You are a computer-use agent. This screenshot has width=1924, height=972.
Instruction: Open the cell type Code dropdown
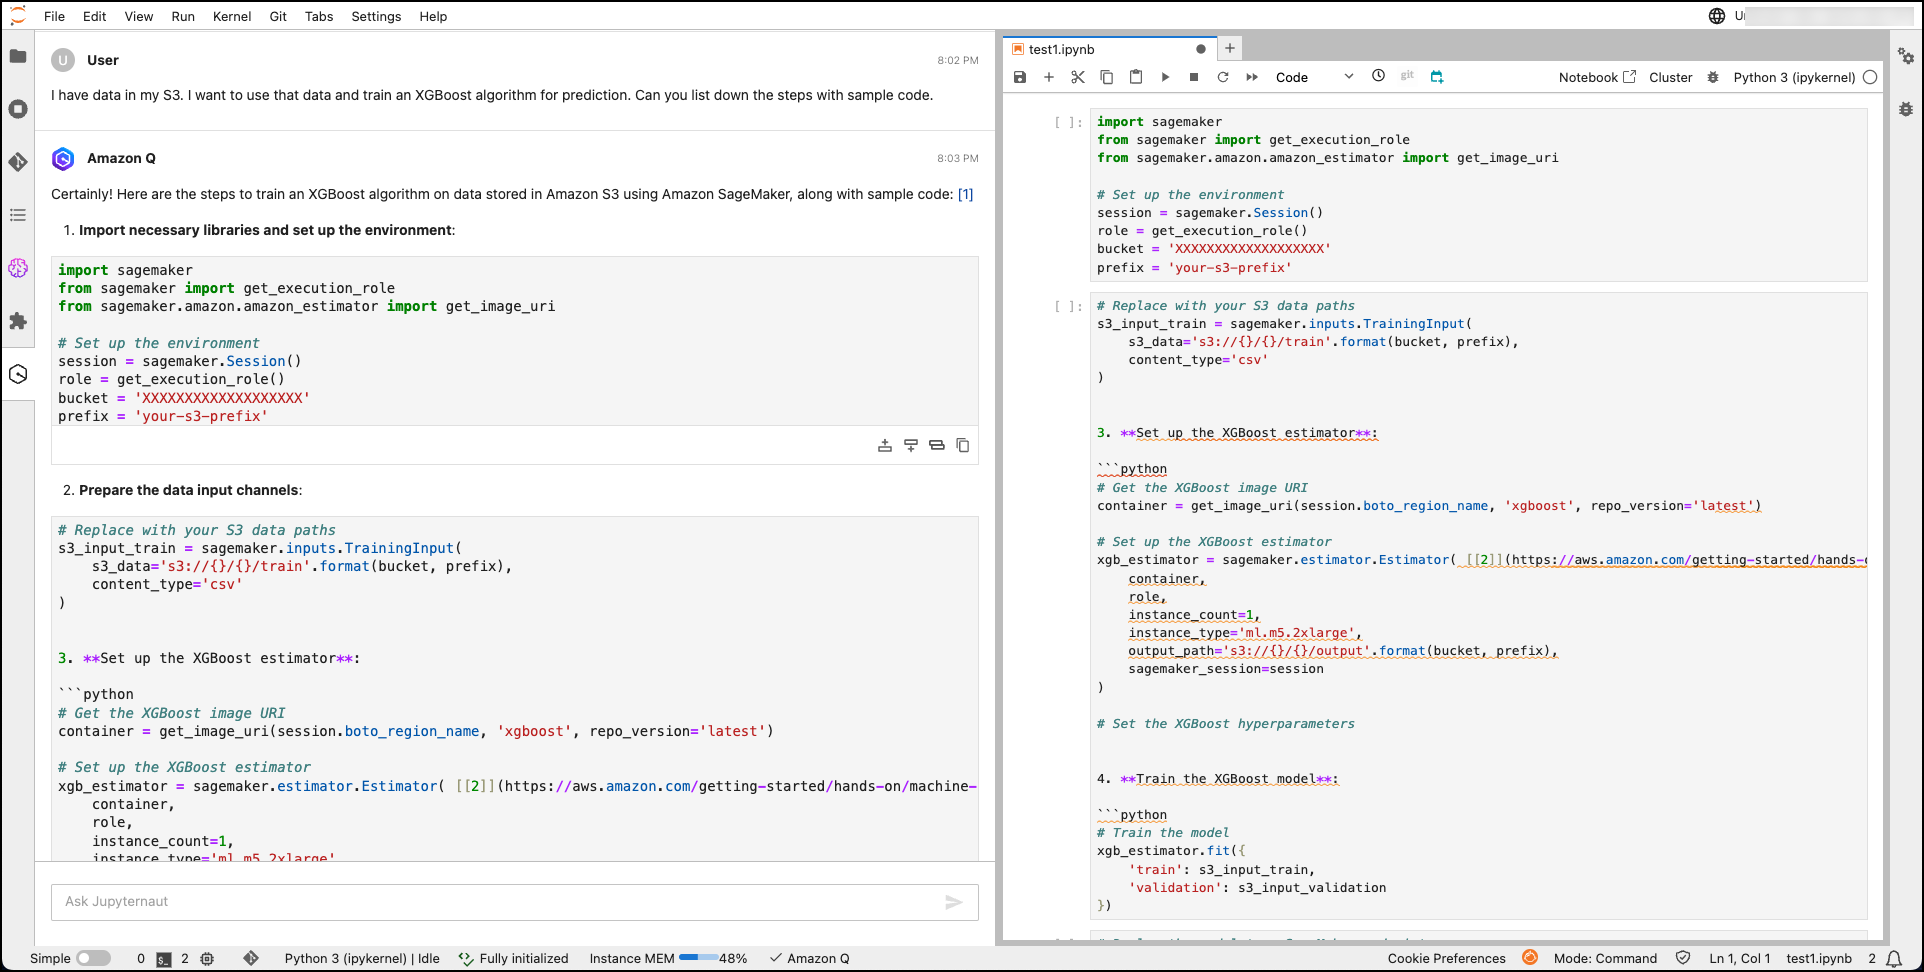(1314, 77)
